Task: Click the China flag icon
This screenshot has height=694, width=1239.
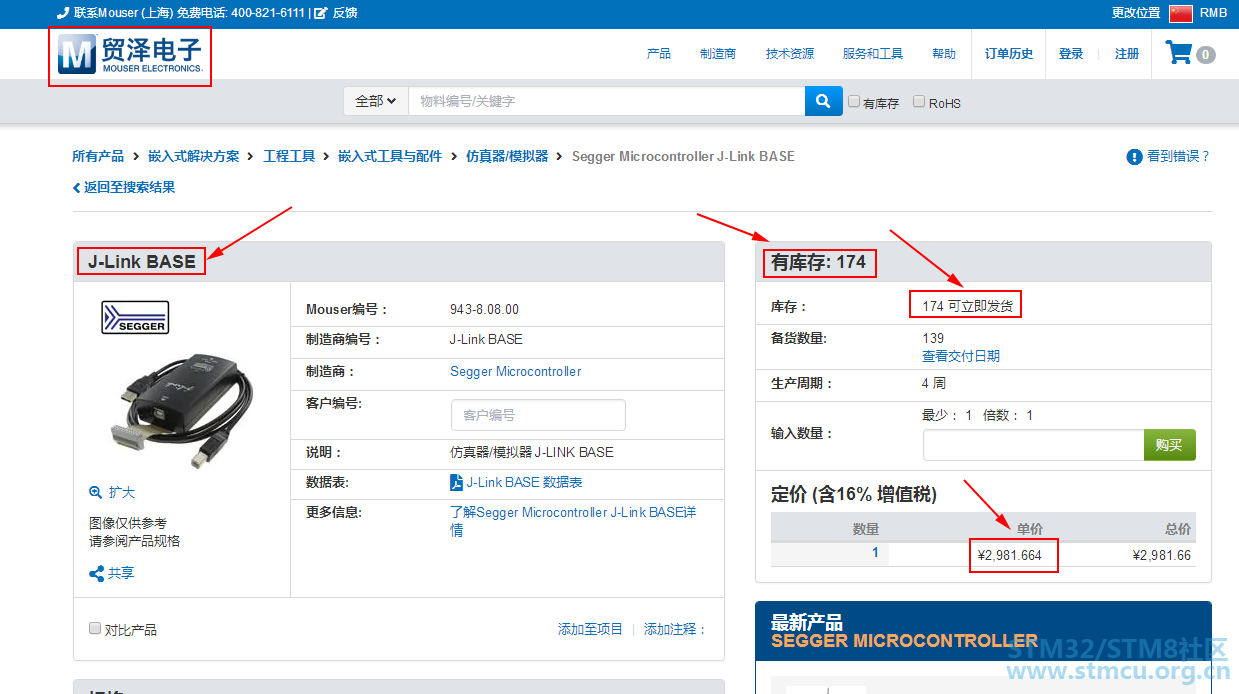Action: tap(1181, 13)
